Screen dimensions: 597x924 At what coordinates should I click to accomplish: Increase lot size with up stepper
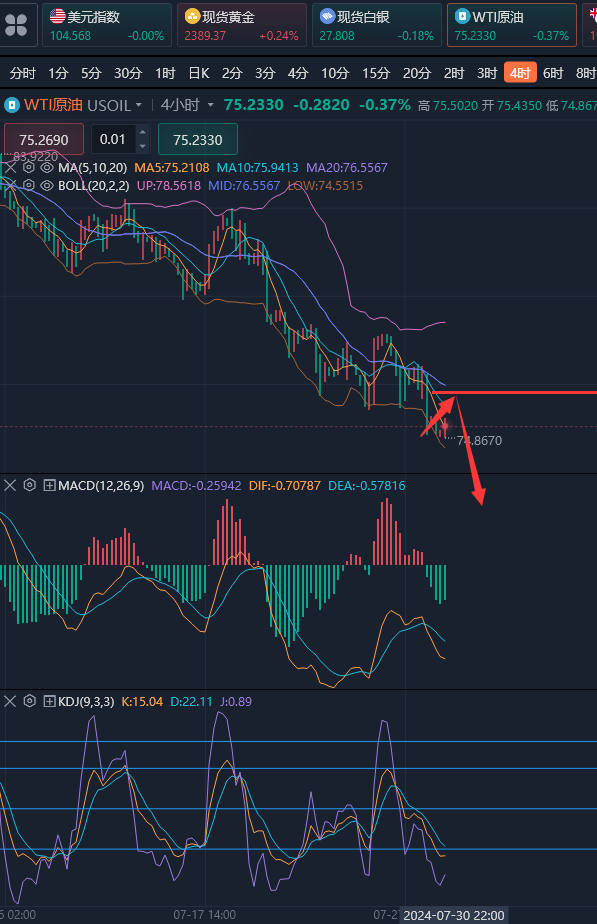(x=142, y=133)
